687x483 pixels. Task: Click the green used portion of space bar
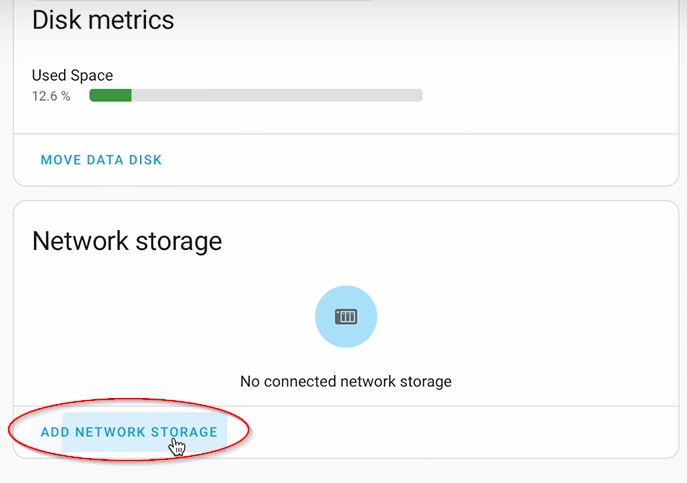click(110, 95)
